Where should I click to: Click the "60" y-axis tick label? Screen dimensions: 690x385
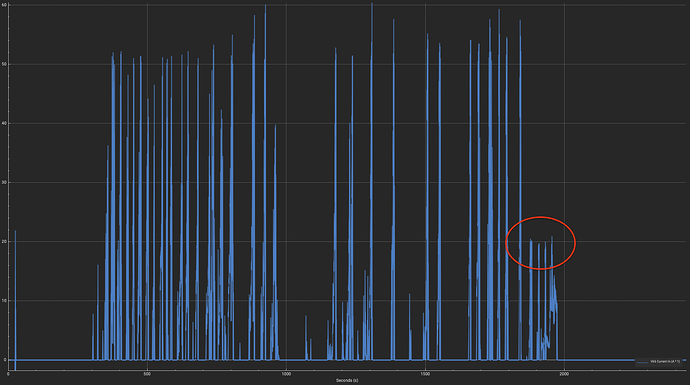point(4,5)
